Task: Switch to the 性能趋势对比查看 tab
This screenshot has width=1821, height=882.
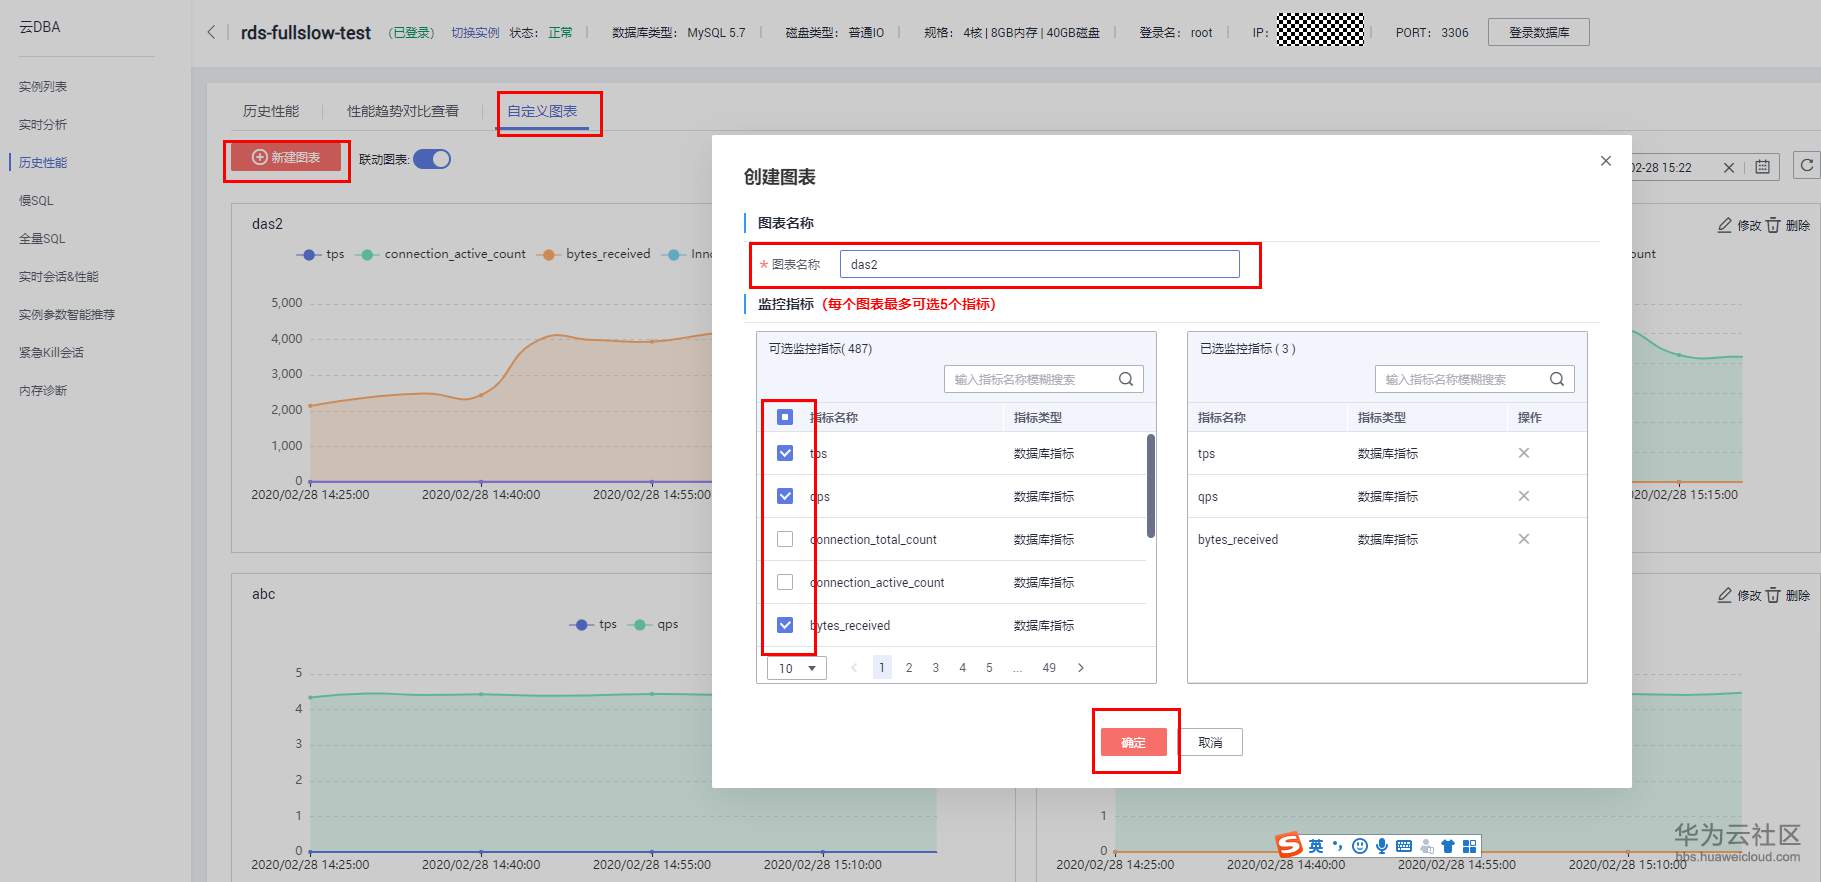Action: click(403, 111)
